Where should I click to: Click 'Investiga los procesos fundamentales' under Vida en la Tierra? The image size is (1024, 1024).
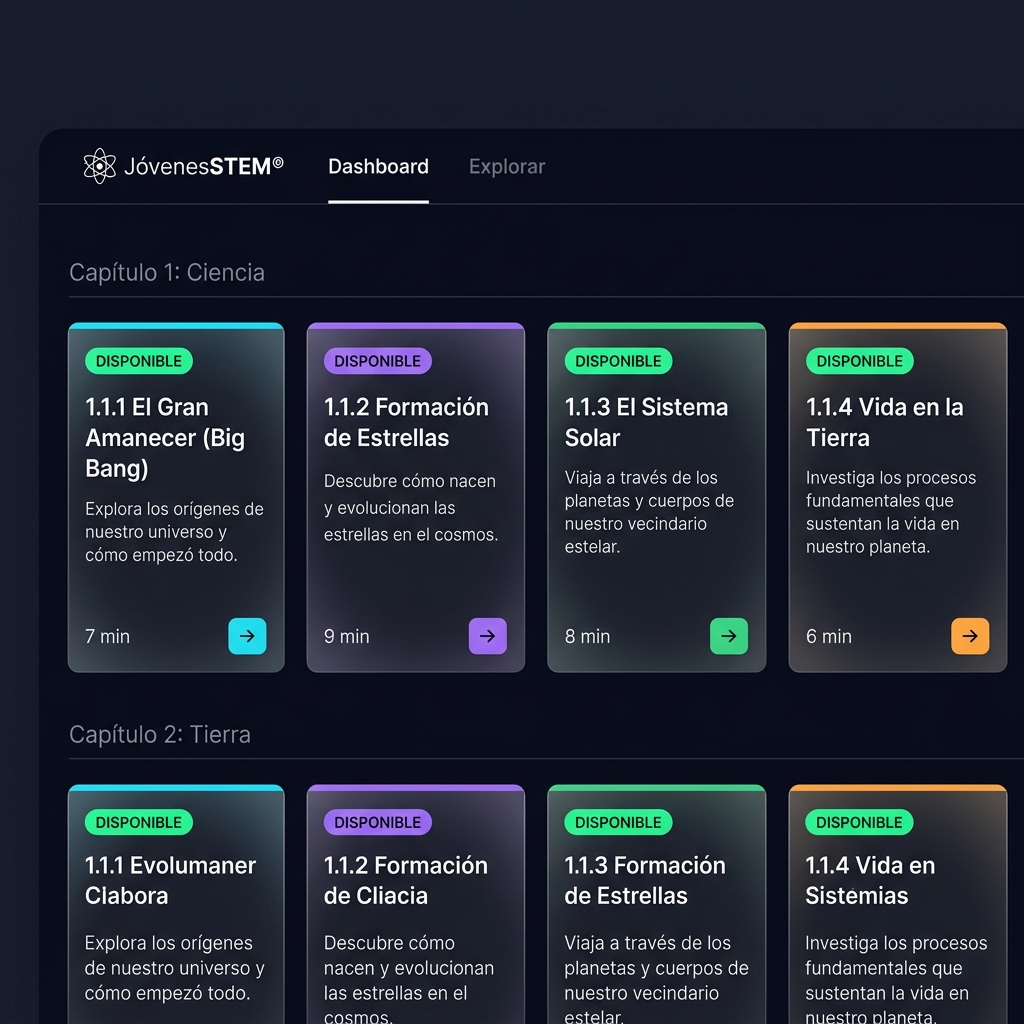891,512
